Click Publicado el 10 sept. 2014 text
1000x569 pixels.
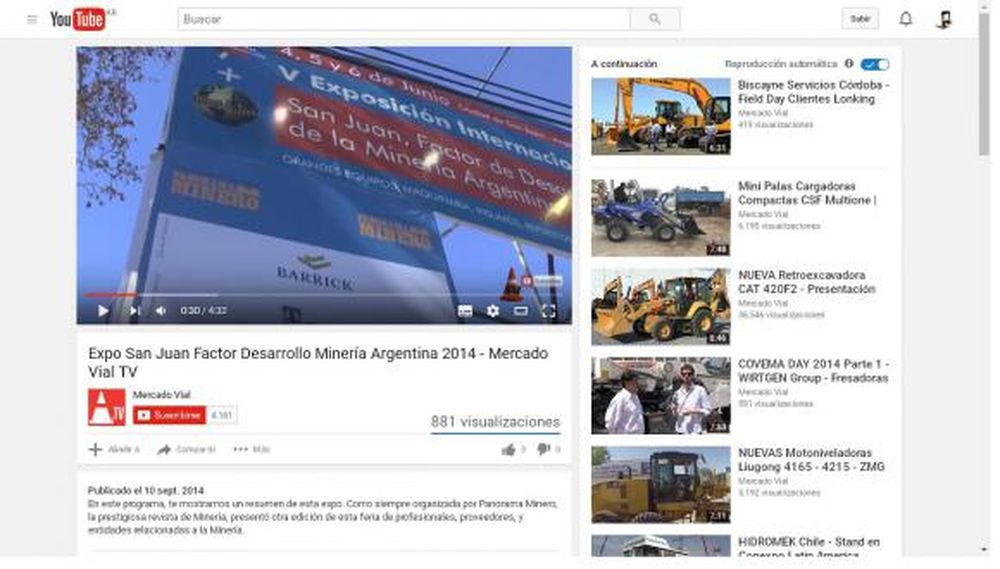146,491
